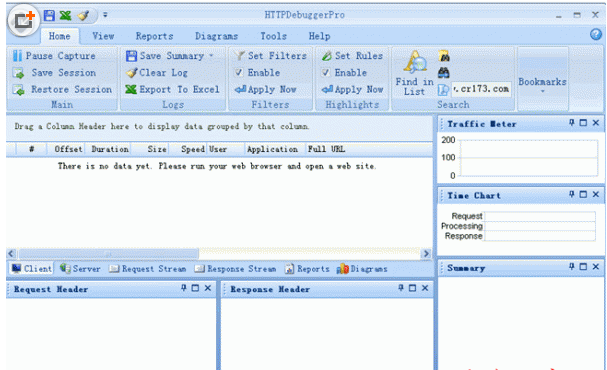607x370 pixels.
Task: Select the Client bottom tab
Action: click(32, 269)
